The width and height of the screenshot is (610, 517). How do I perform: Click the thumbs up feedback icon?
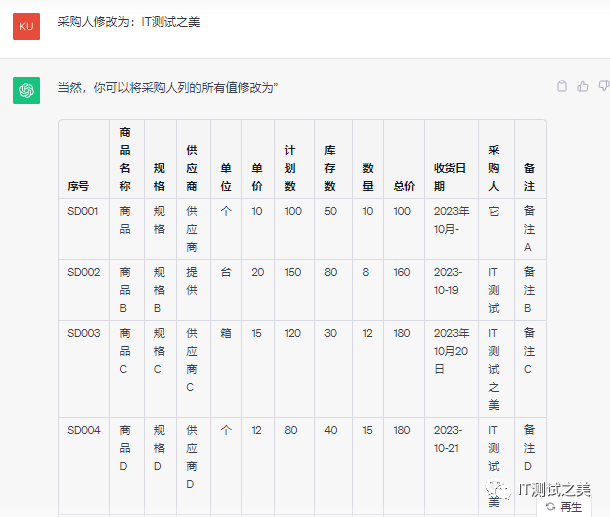click(583, 87)
